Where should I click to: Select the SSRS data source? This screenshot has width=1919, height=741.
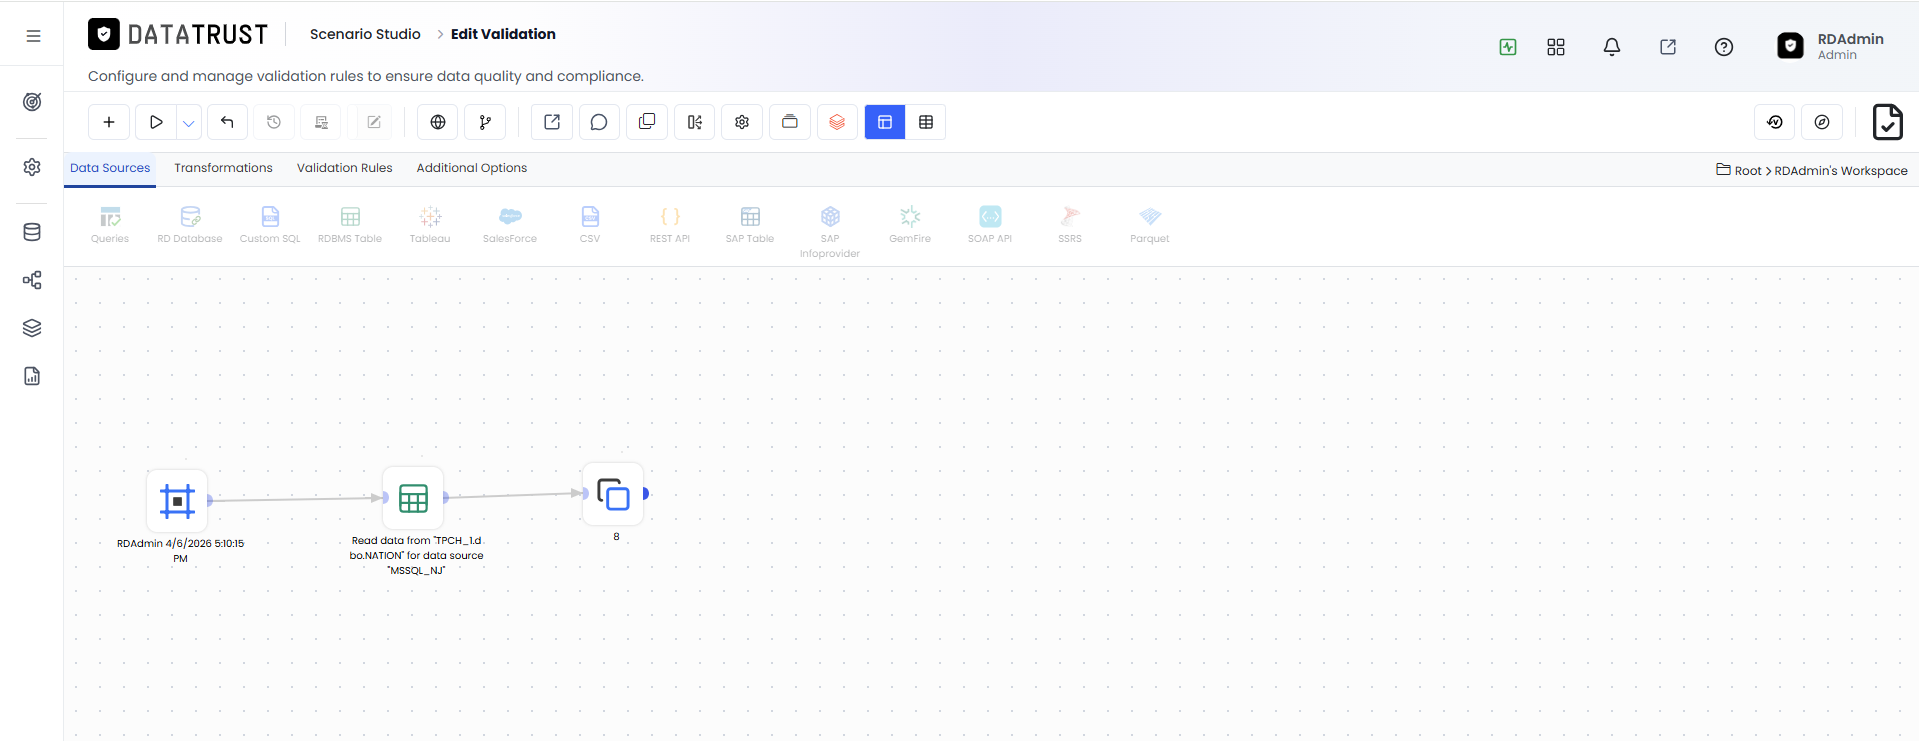1070,225
